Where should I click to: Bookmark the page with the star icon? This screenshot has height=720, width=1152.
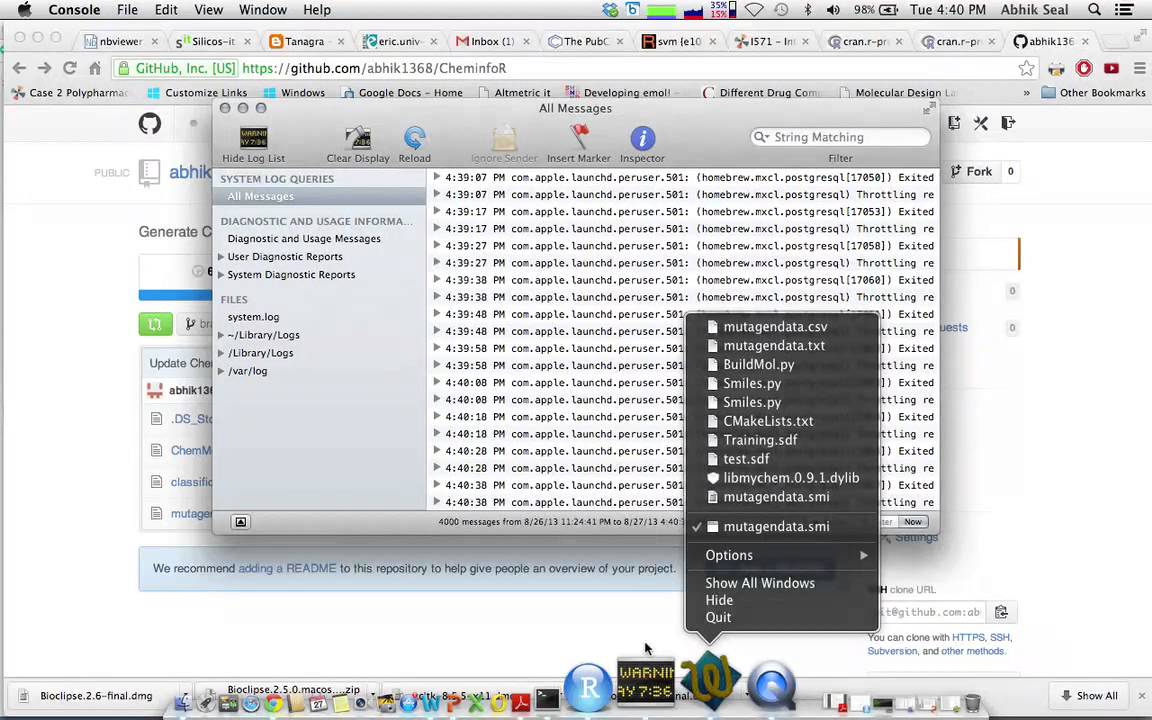pyautogui.click(x=1026, y=68)
